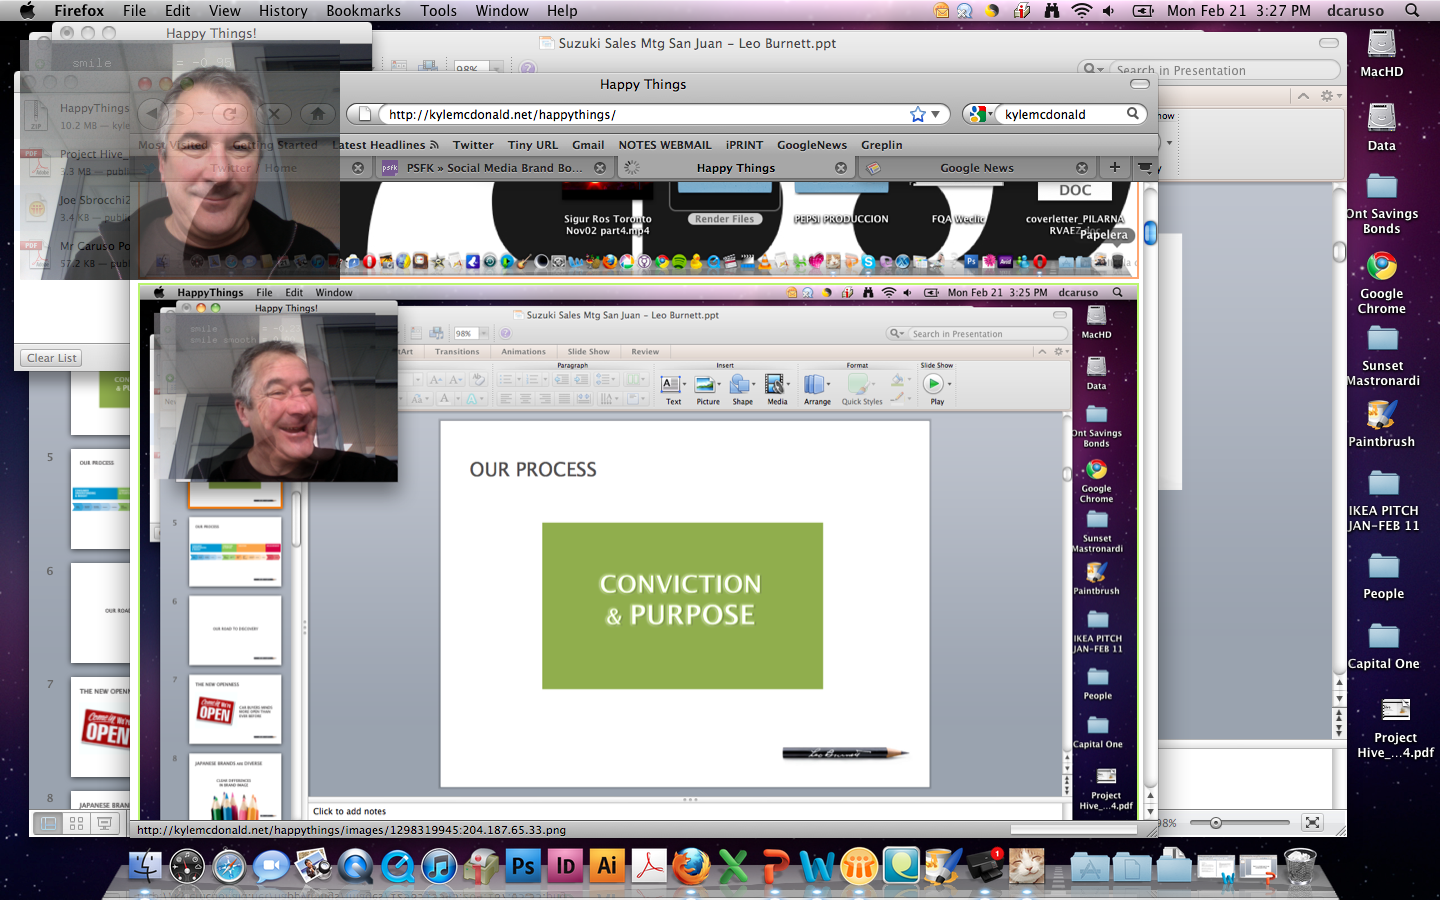Switch to the Google News browser tab

click(x=976, y=168)
